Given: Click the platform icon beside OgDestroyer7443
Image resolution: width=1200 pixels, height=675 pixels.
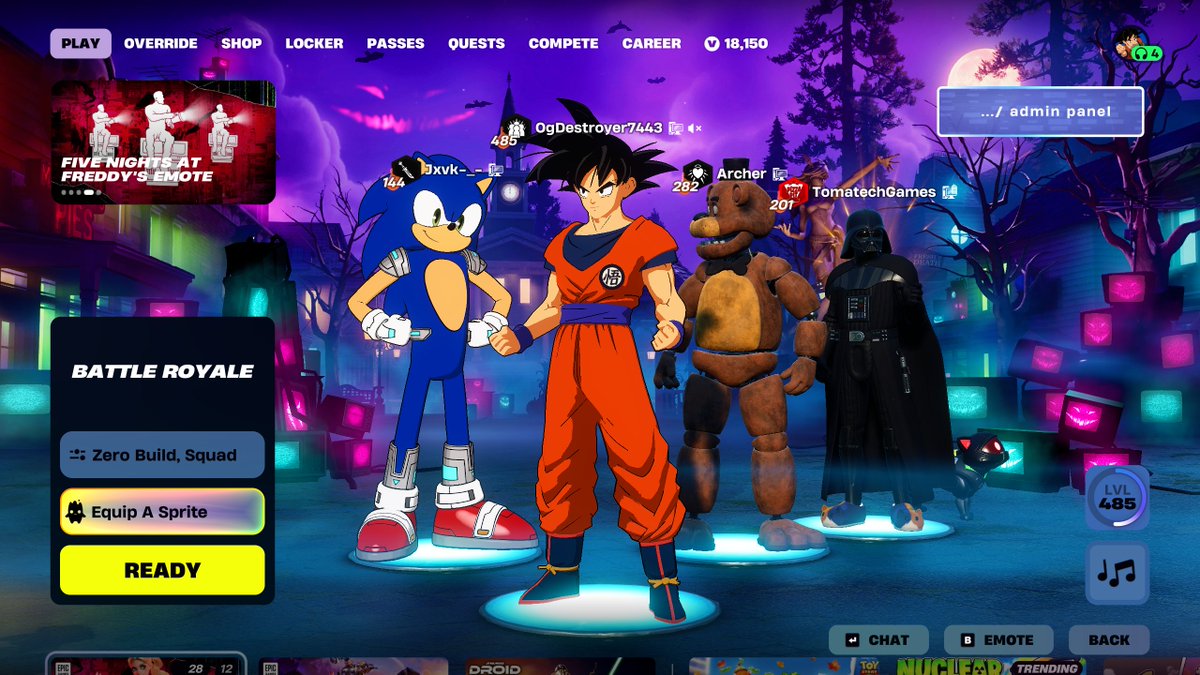Looking at the screenshot, I should pyautogui.click(x=676, y=128).
